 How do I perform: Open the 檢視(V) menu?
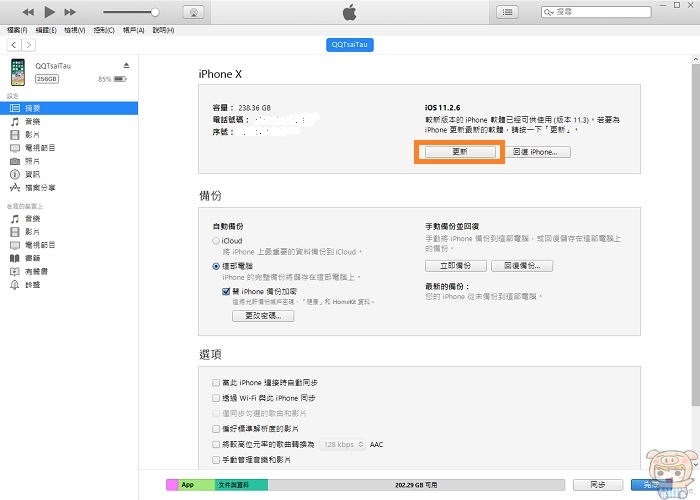75,30
